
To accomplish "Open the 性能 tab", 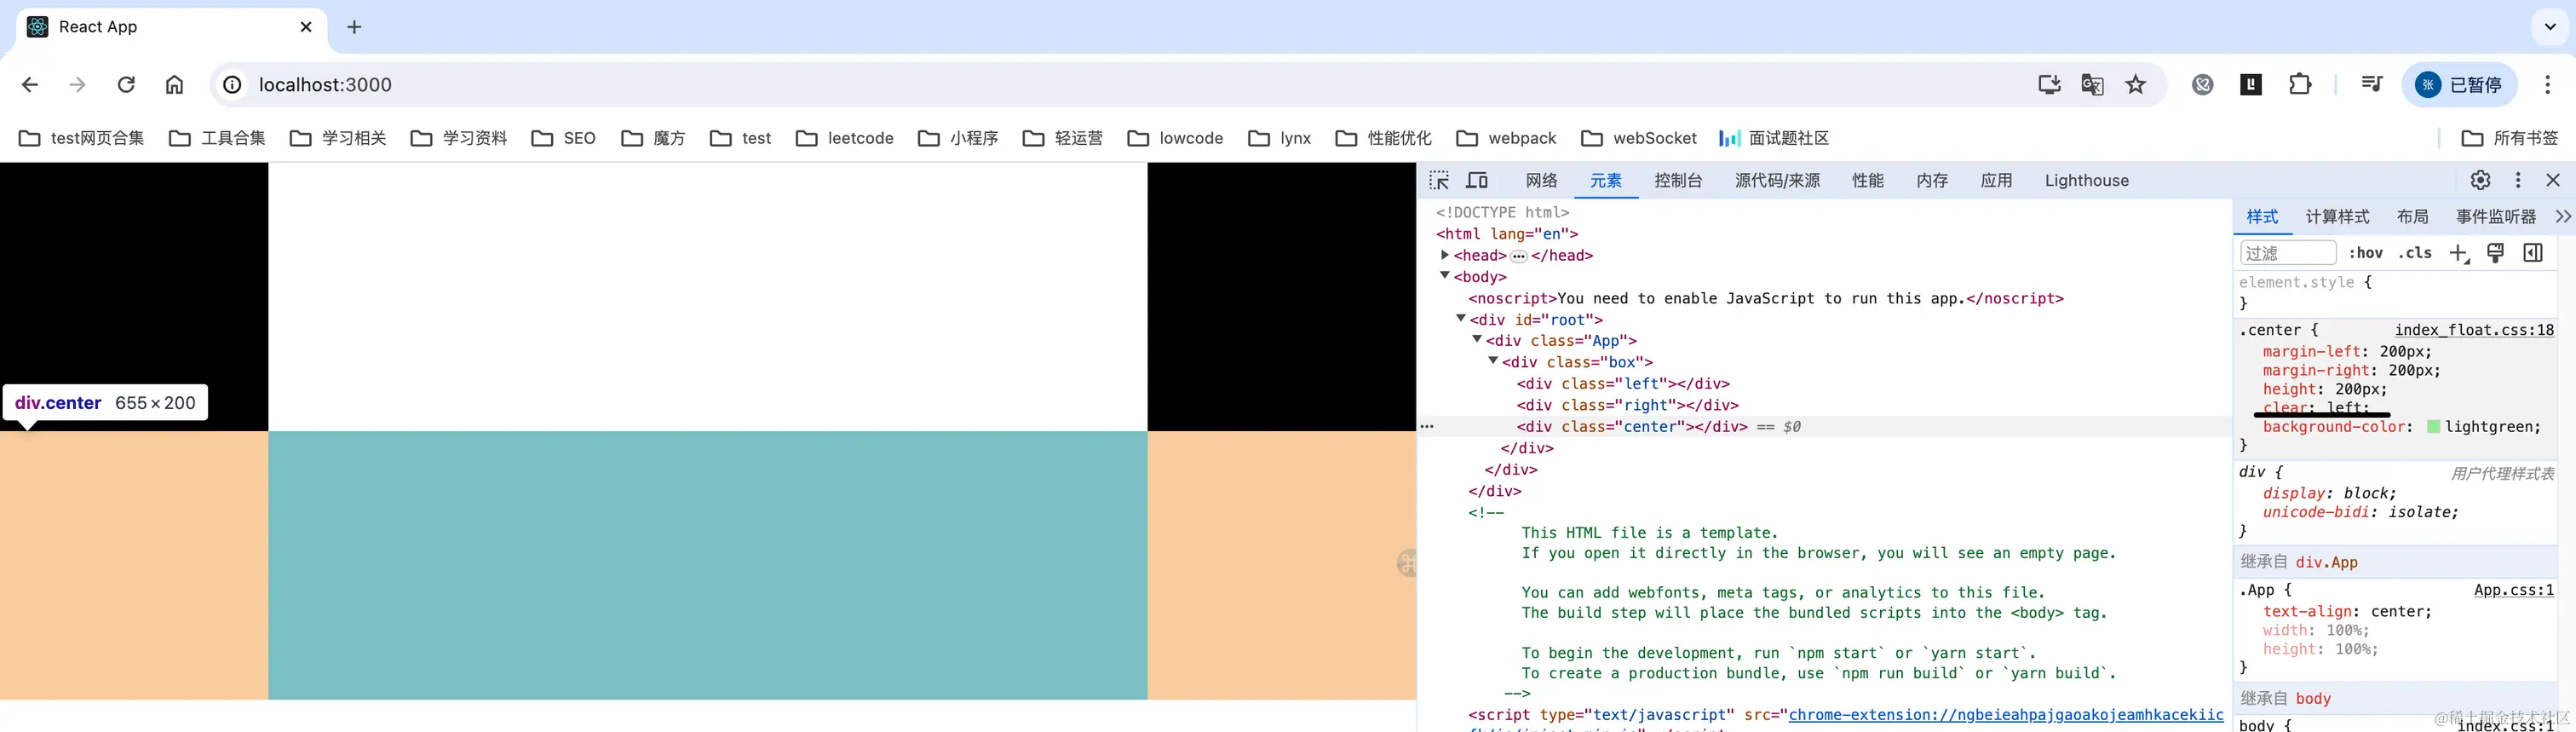I will (x=1868, y=181).
